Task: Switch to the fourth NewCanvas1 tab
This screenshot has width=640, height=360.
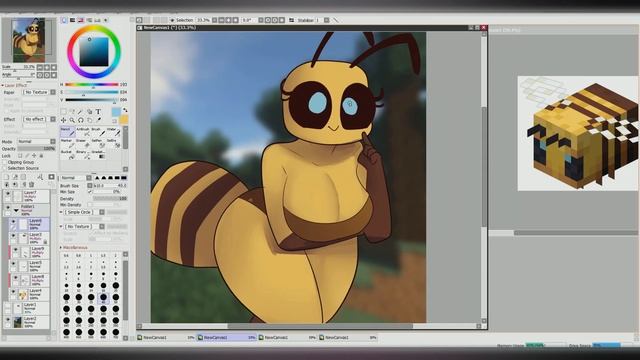Action: tap(348, 338)
